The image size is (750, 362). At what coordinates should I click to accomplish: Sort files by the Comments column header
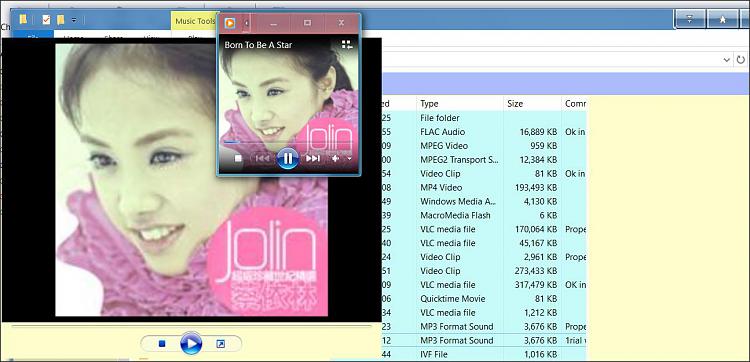[x=574, y=103]
